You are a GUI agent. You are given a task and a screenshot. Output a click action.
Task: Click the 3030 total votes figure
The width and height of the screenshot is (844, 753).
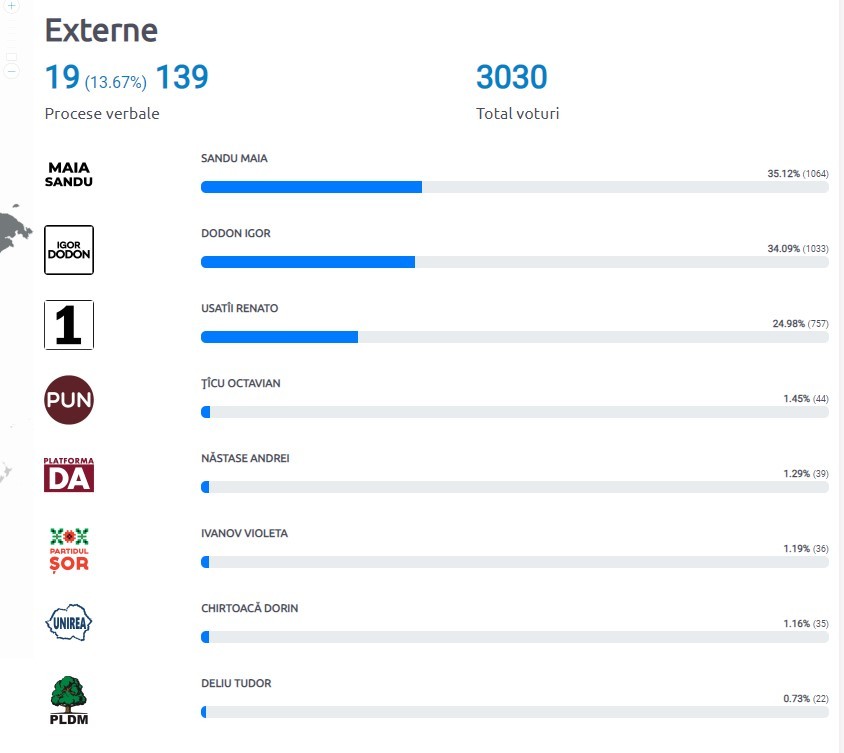pyautogui.click(x=511, y=77)
